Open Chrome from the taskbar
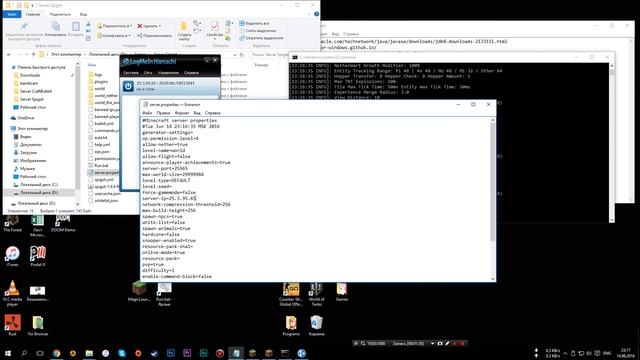 (x=56, y=353)
